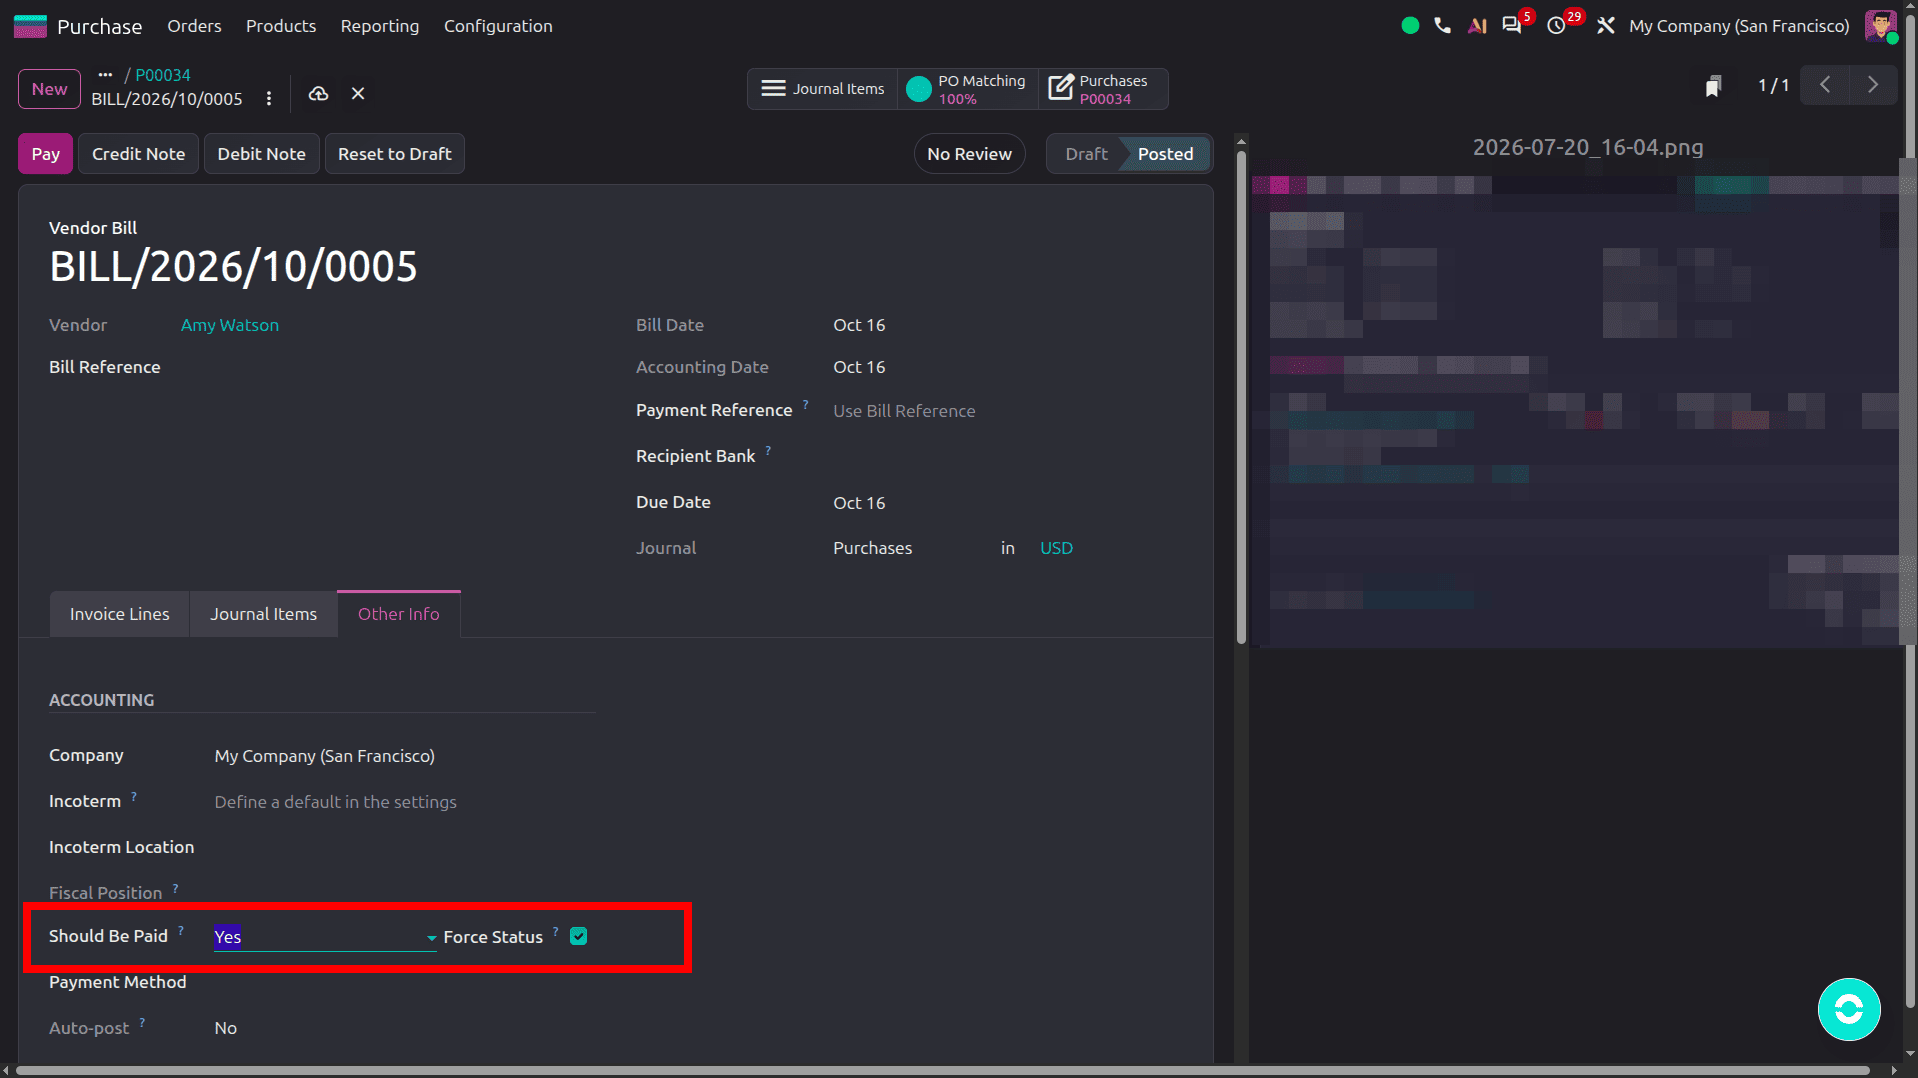Click the attachment preview image 2026-07-20_16-04.png

[1574, 410]
